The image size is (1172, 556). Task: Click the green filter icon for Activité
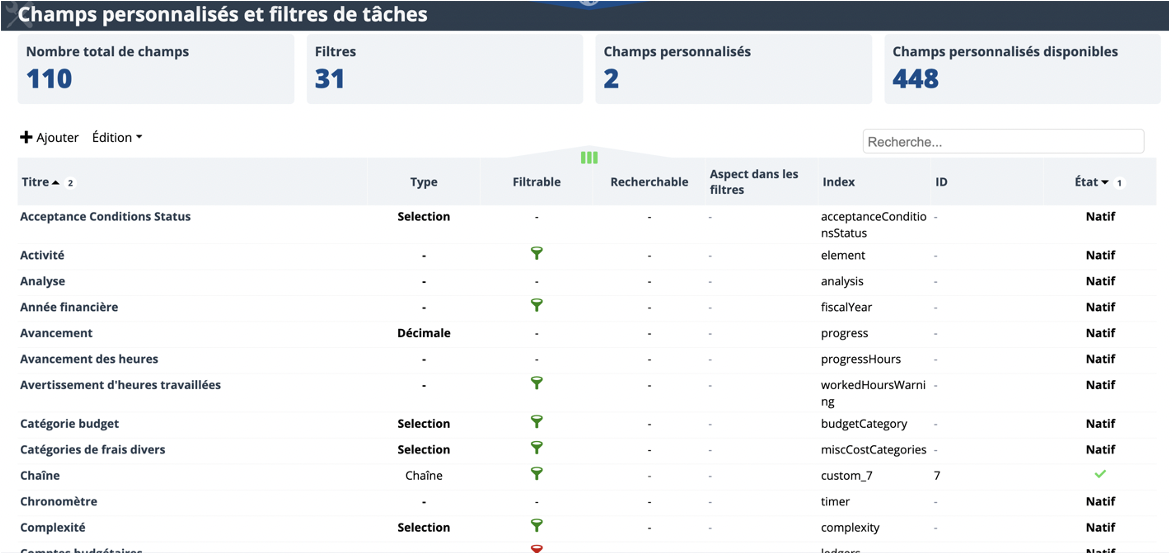point(536,253)
